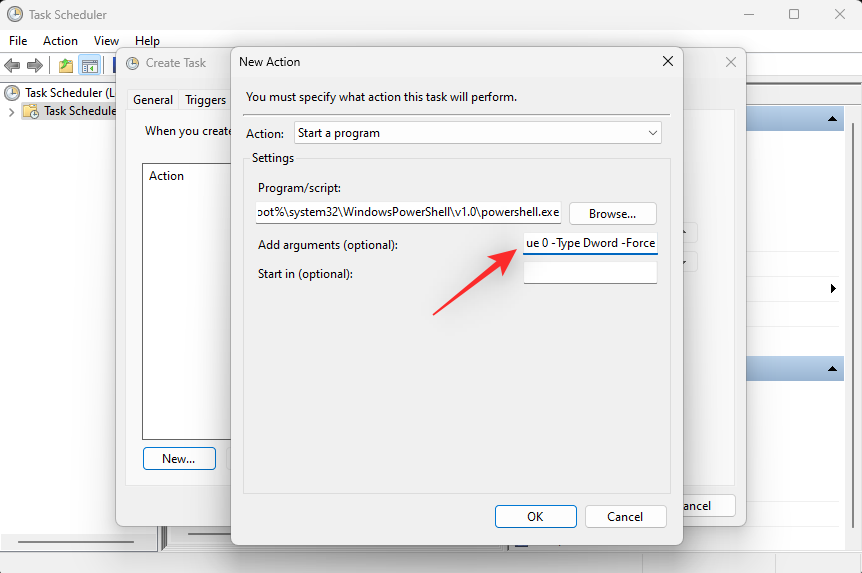Collapse the lower Actions pane section arrow
The height and width of the screenshot is (573, 862).
point(832,369)
